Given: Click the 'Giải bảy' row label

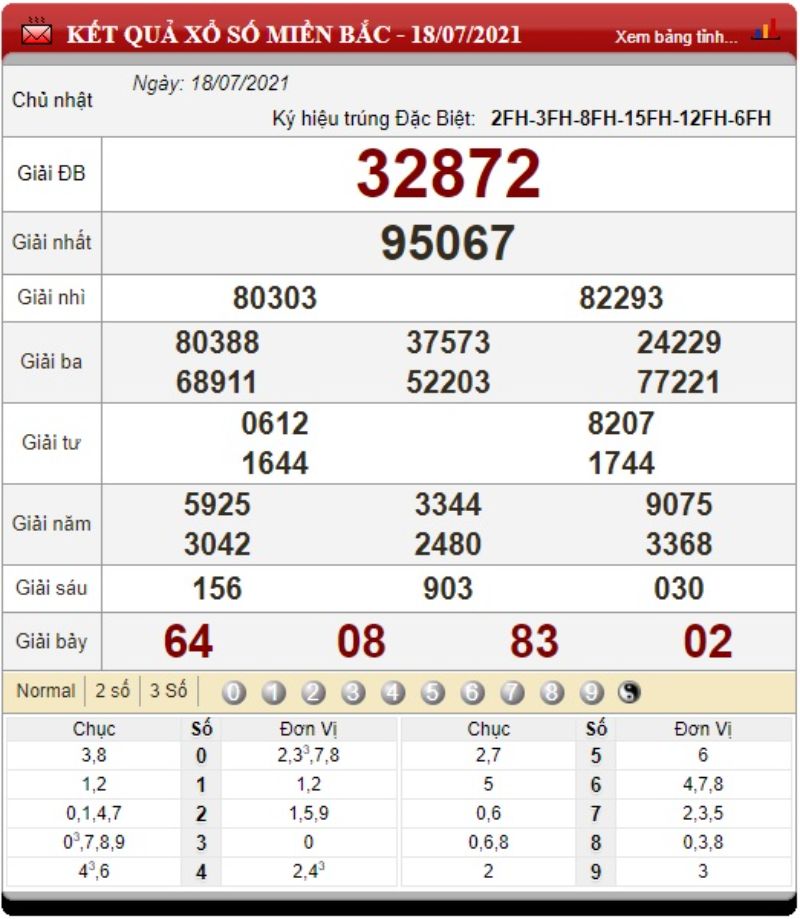Looking at the screenshot, I should click(x=52, y=641).
